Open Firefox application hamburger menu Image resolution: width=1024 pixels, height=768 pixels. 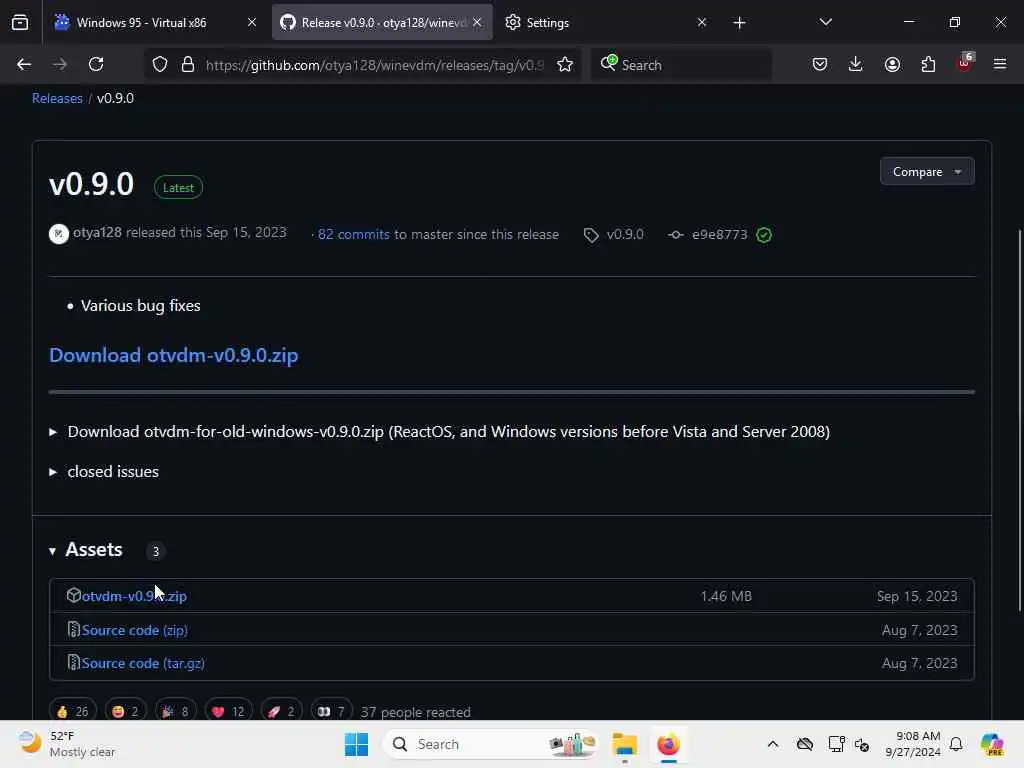tap(1000, 64)
